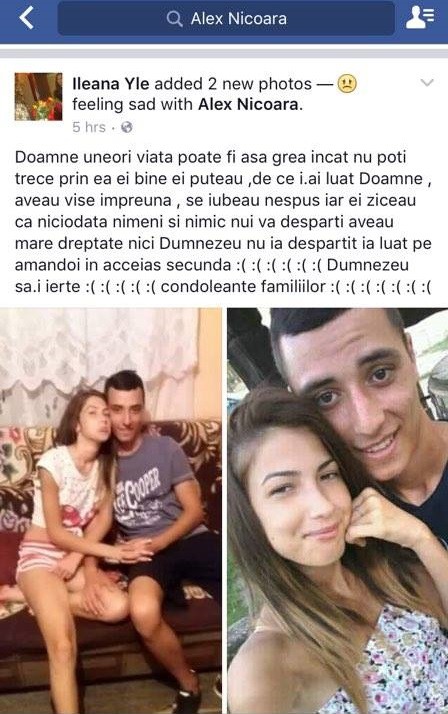
Task: Open the couple selfie photo on the right
Action: [x=337, y=511]
